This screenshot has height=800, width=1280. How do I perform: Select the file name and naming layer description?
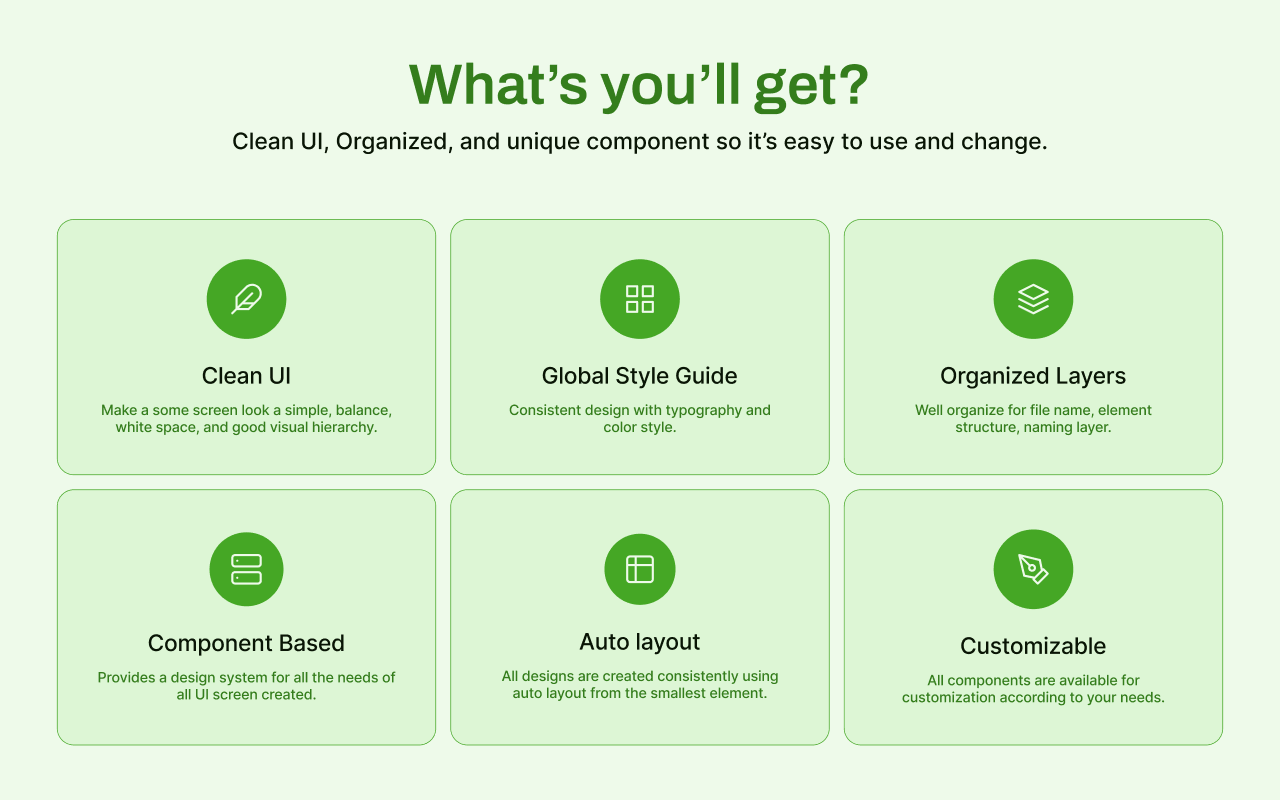coord(1033,419)
